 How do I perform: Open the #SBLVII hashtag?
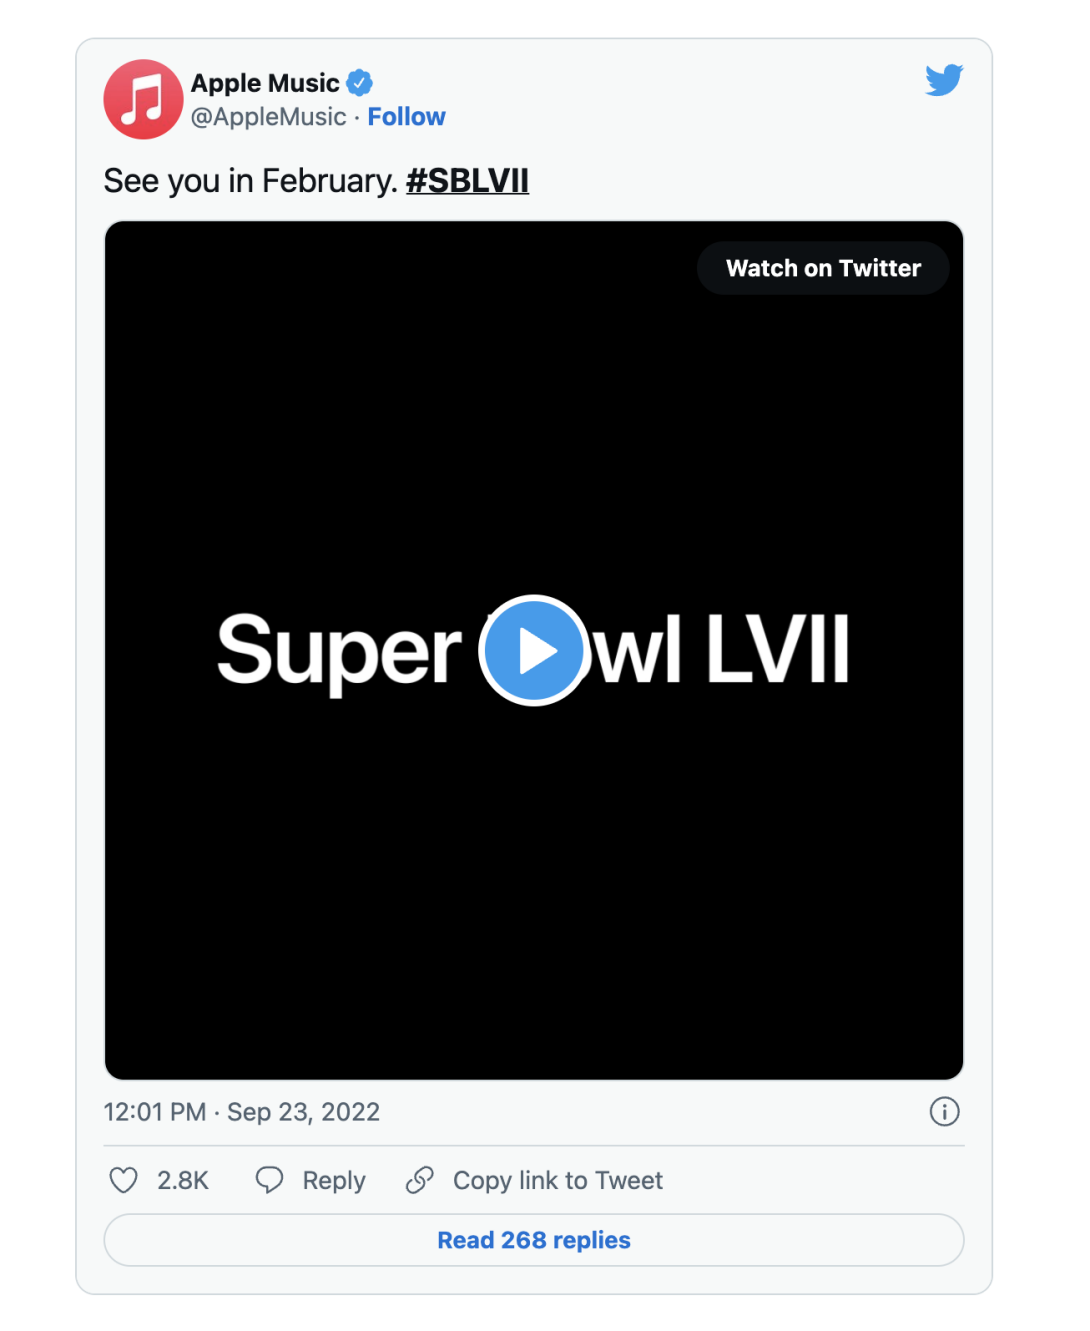click(467, 180)
